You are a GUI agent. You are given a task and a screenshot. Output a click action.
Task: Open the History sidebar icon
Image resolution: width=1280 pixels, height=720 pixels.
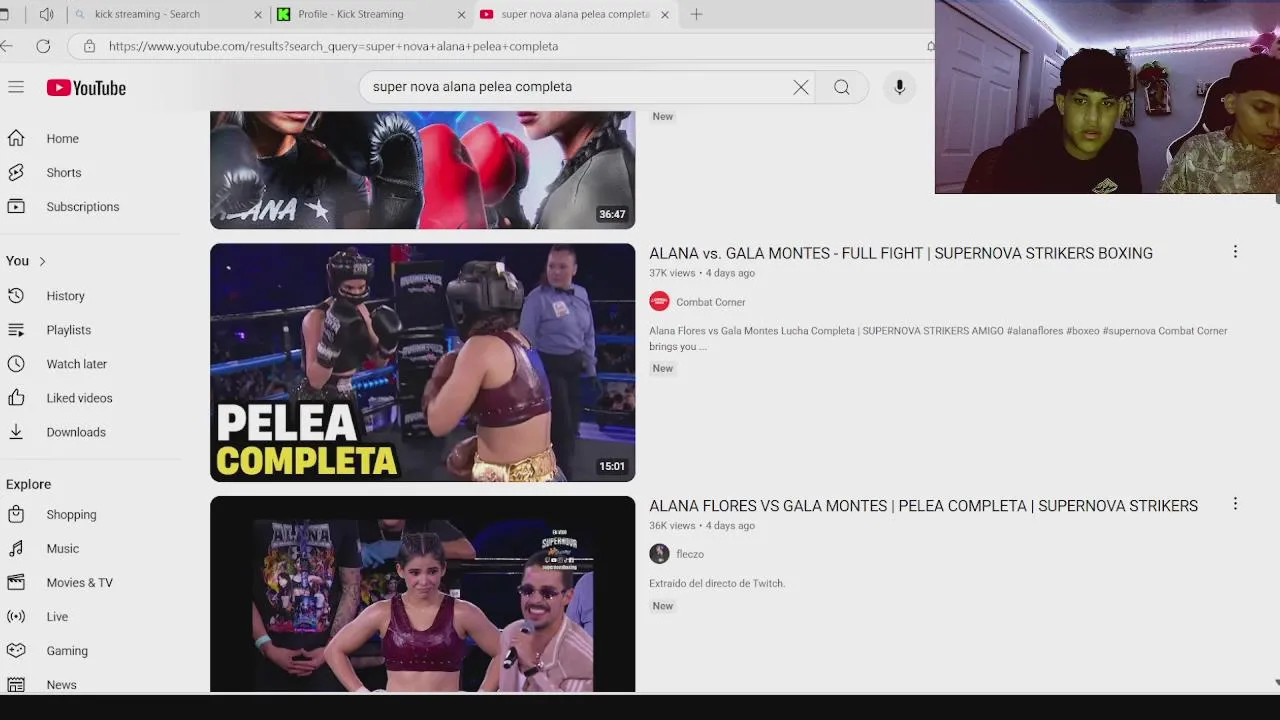tap(16, 295)
